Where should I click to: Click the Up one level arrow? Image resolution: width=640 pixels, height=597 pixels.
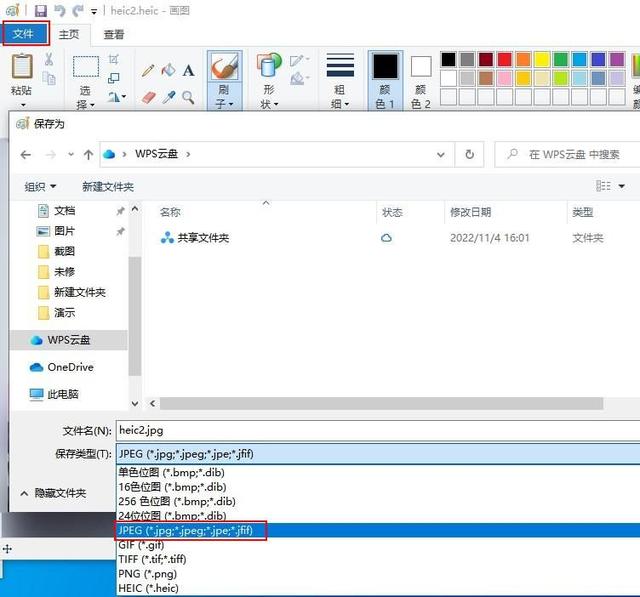pos(88,155)
